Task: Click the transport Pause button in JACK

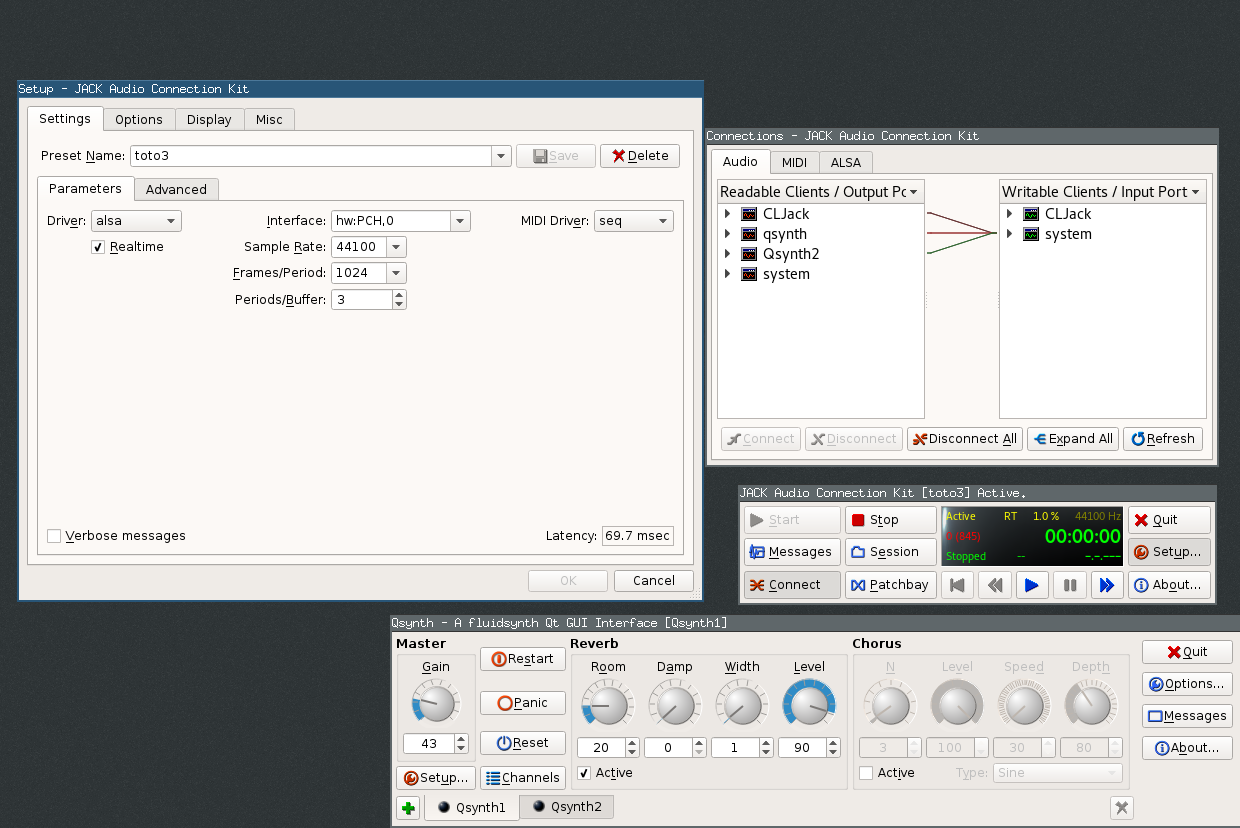Action: coord(1069,585)
